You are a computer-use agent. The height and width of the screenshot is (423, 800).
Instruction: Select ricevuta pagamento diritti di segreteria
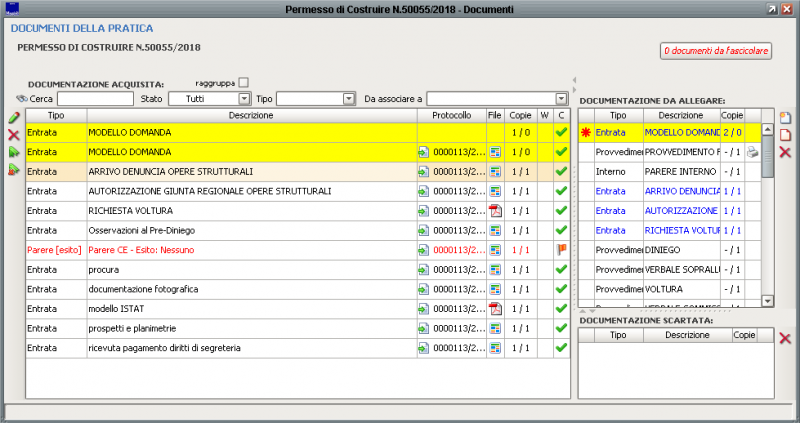[252, 348]
